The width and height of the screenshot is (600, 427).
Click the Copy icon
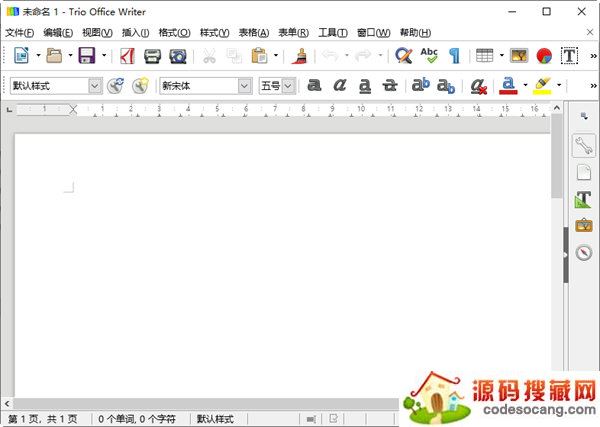(x=234, y=56)
